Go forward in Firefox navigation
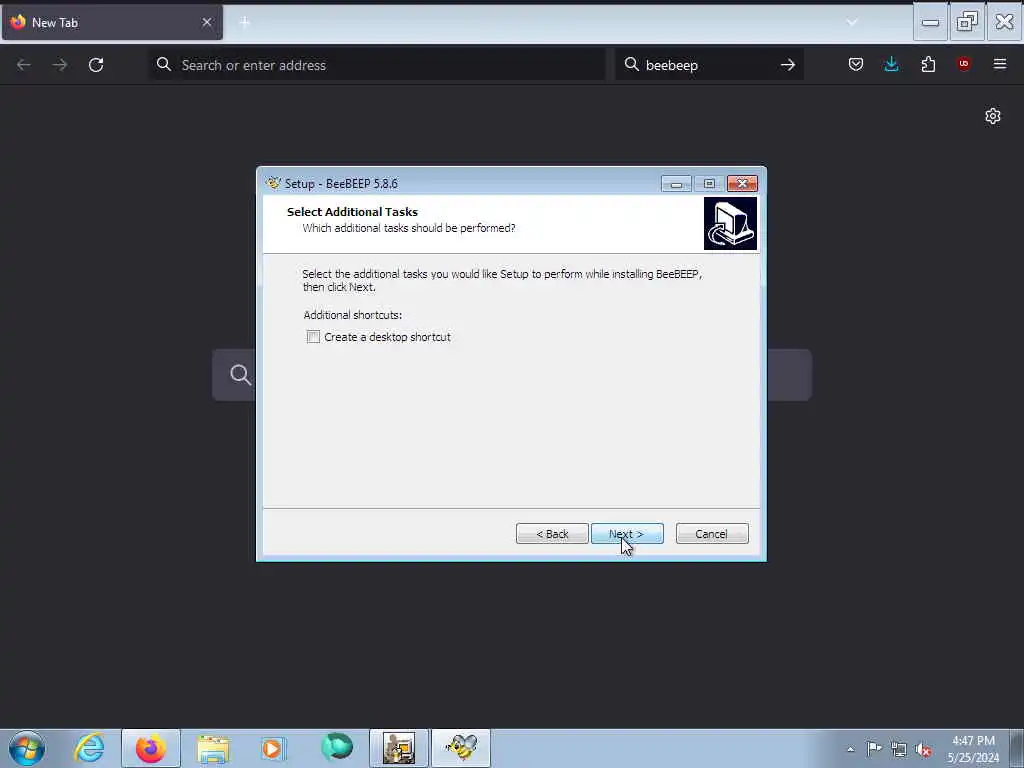The image size is (1024, 768). pyautogui.click(x=59, y=65)
